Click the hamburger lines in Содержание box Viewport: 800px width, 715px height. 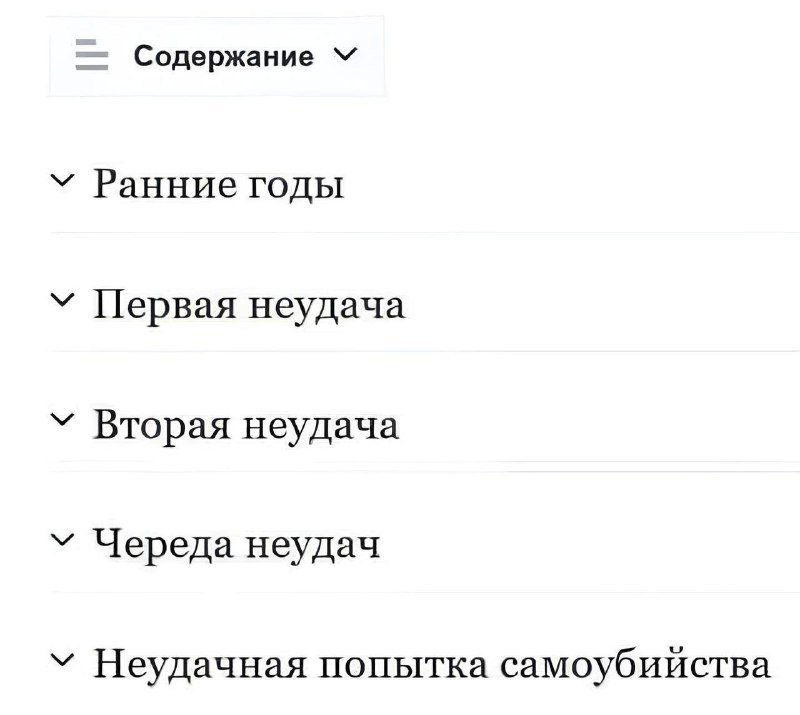pos(90,56)
